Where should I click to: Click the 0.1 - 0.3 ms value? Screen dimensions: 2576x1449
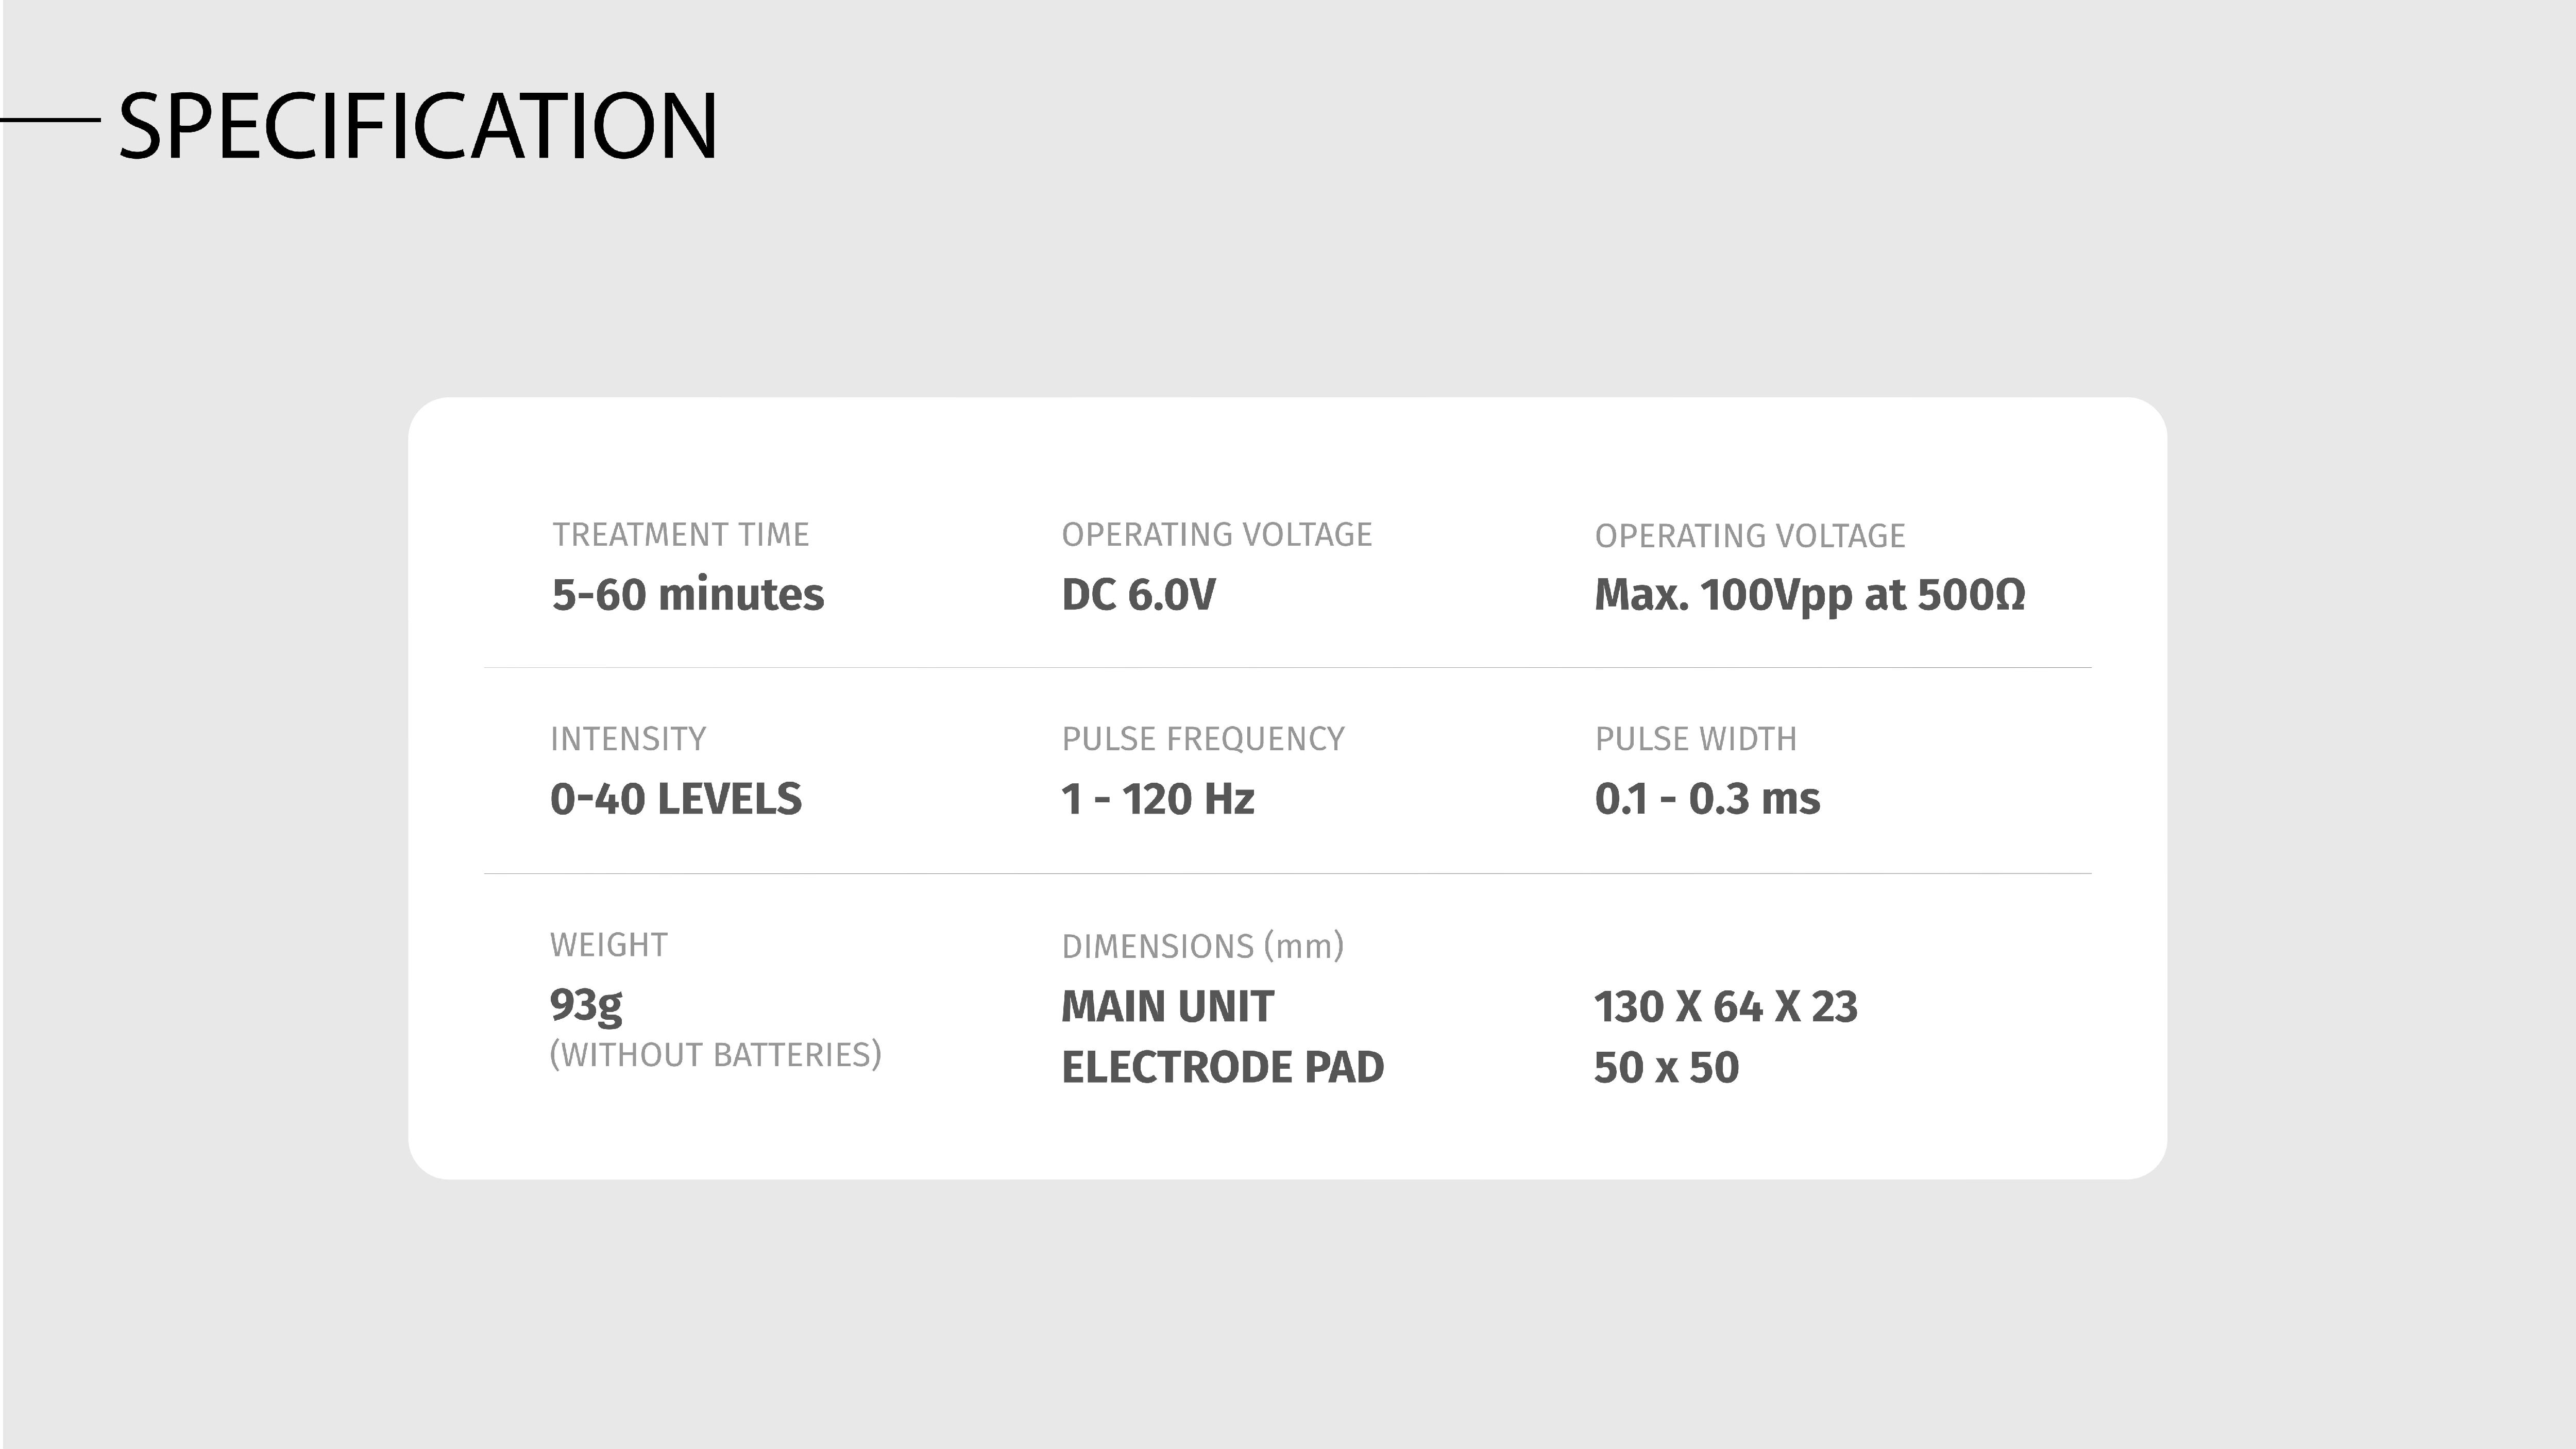click(x=1707, y=799)
